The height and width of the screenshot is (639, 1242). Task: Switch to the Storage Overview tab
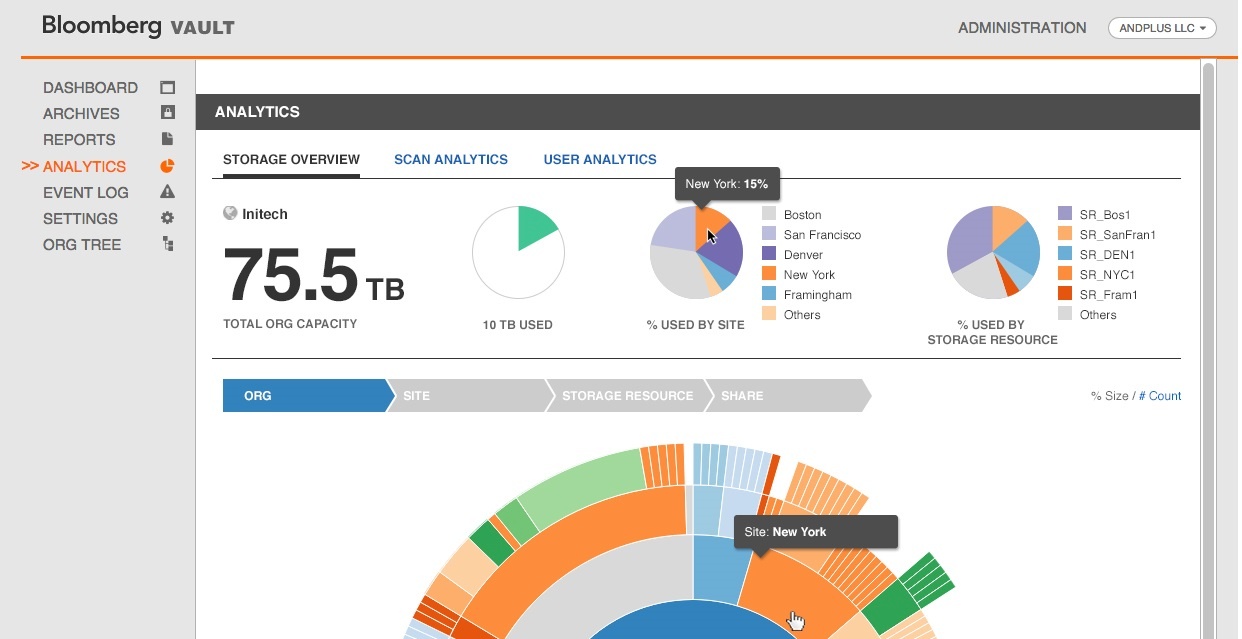pyautogui.click(x=291, y=159)
